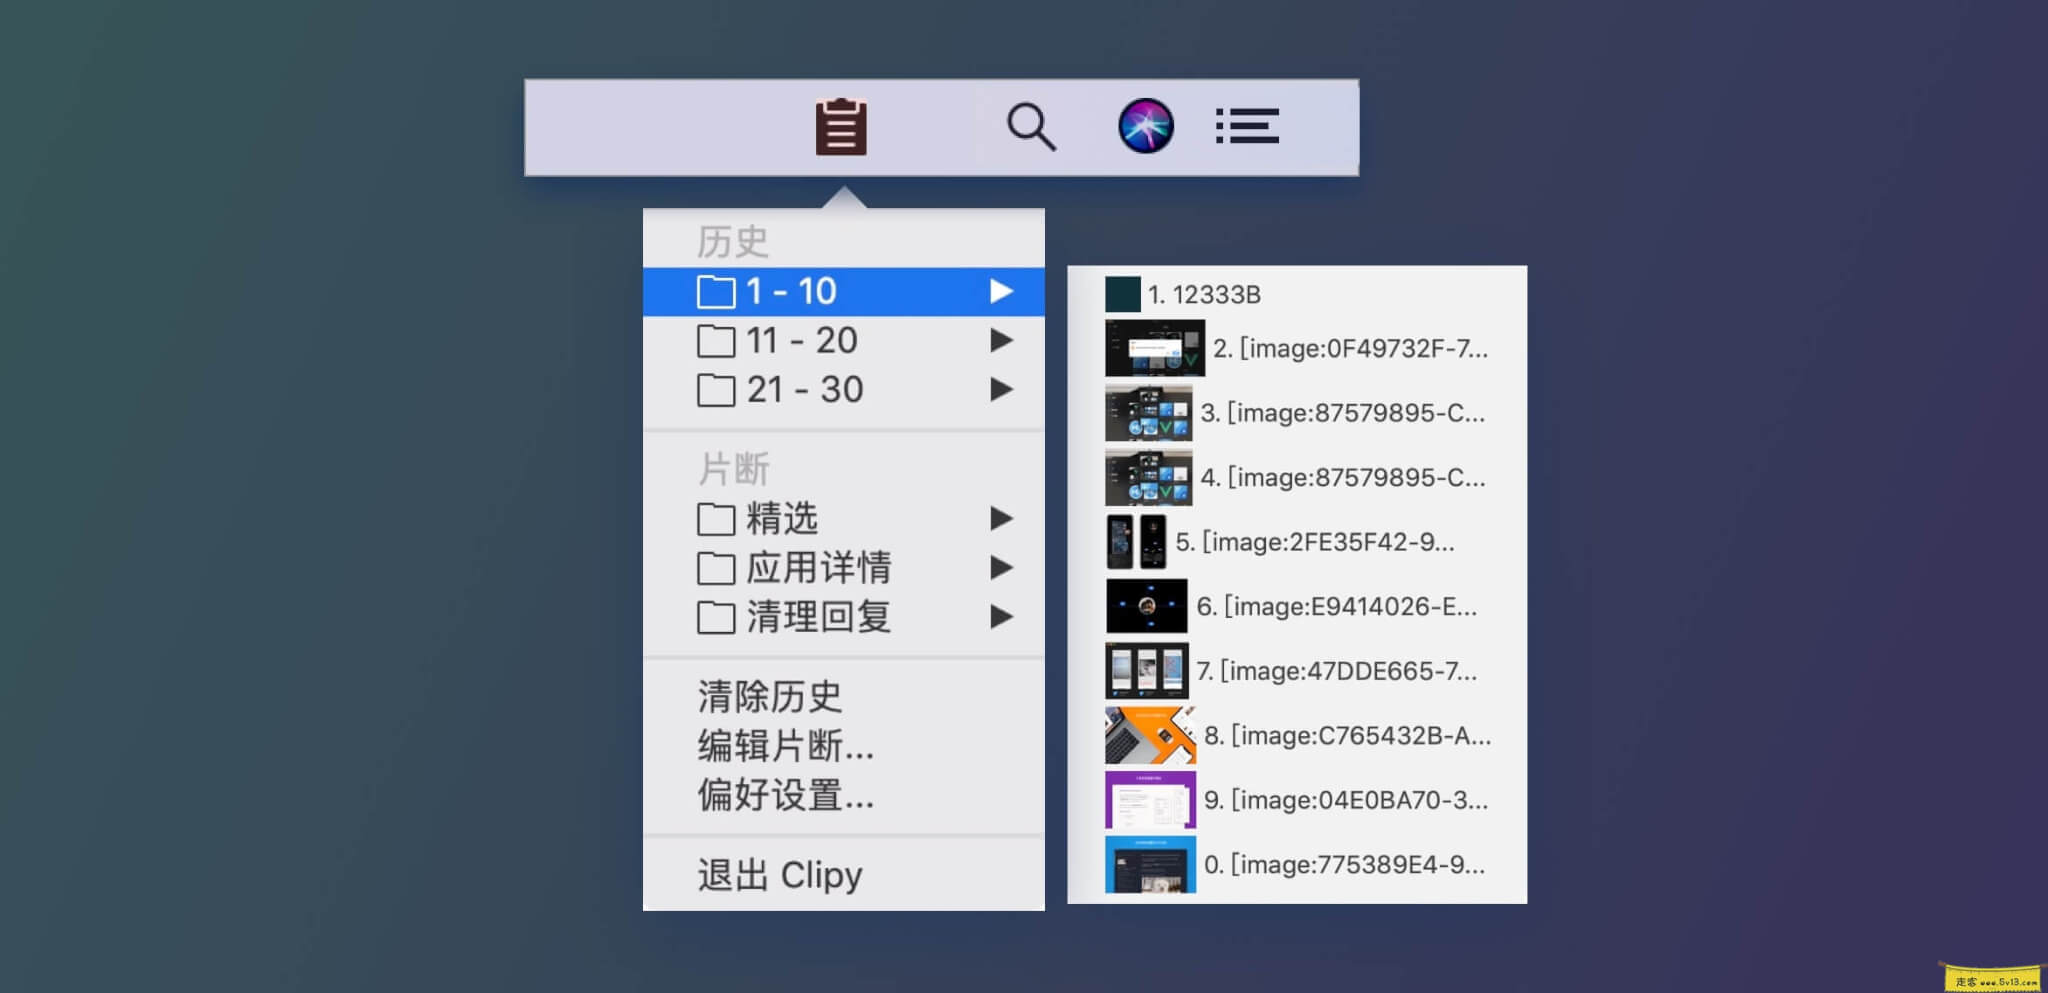The image size is (2048, 993).
Task: Expand the 应用详情 submenu arrow
Action: point(1002,567)
